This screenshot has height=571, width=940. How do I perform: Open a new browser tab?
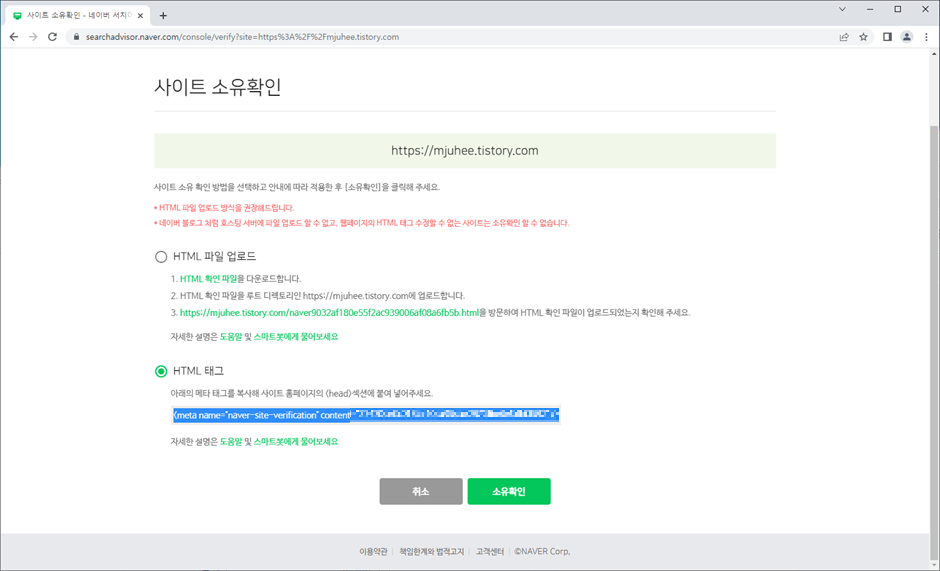163,16
